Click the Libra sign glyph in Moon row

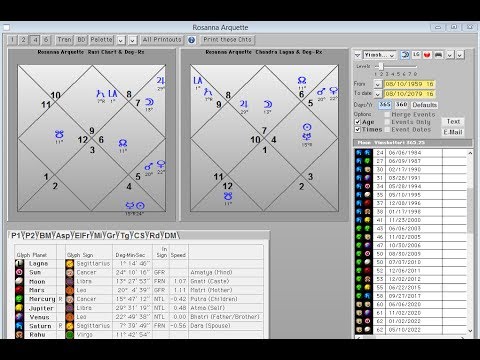tap(69, 281)
